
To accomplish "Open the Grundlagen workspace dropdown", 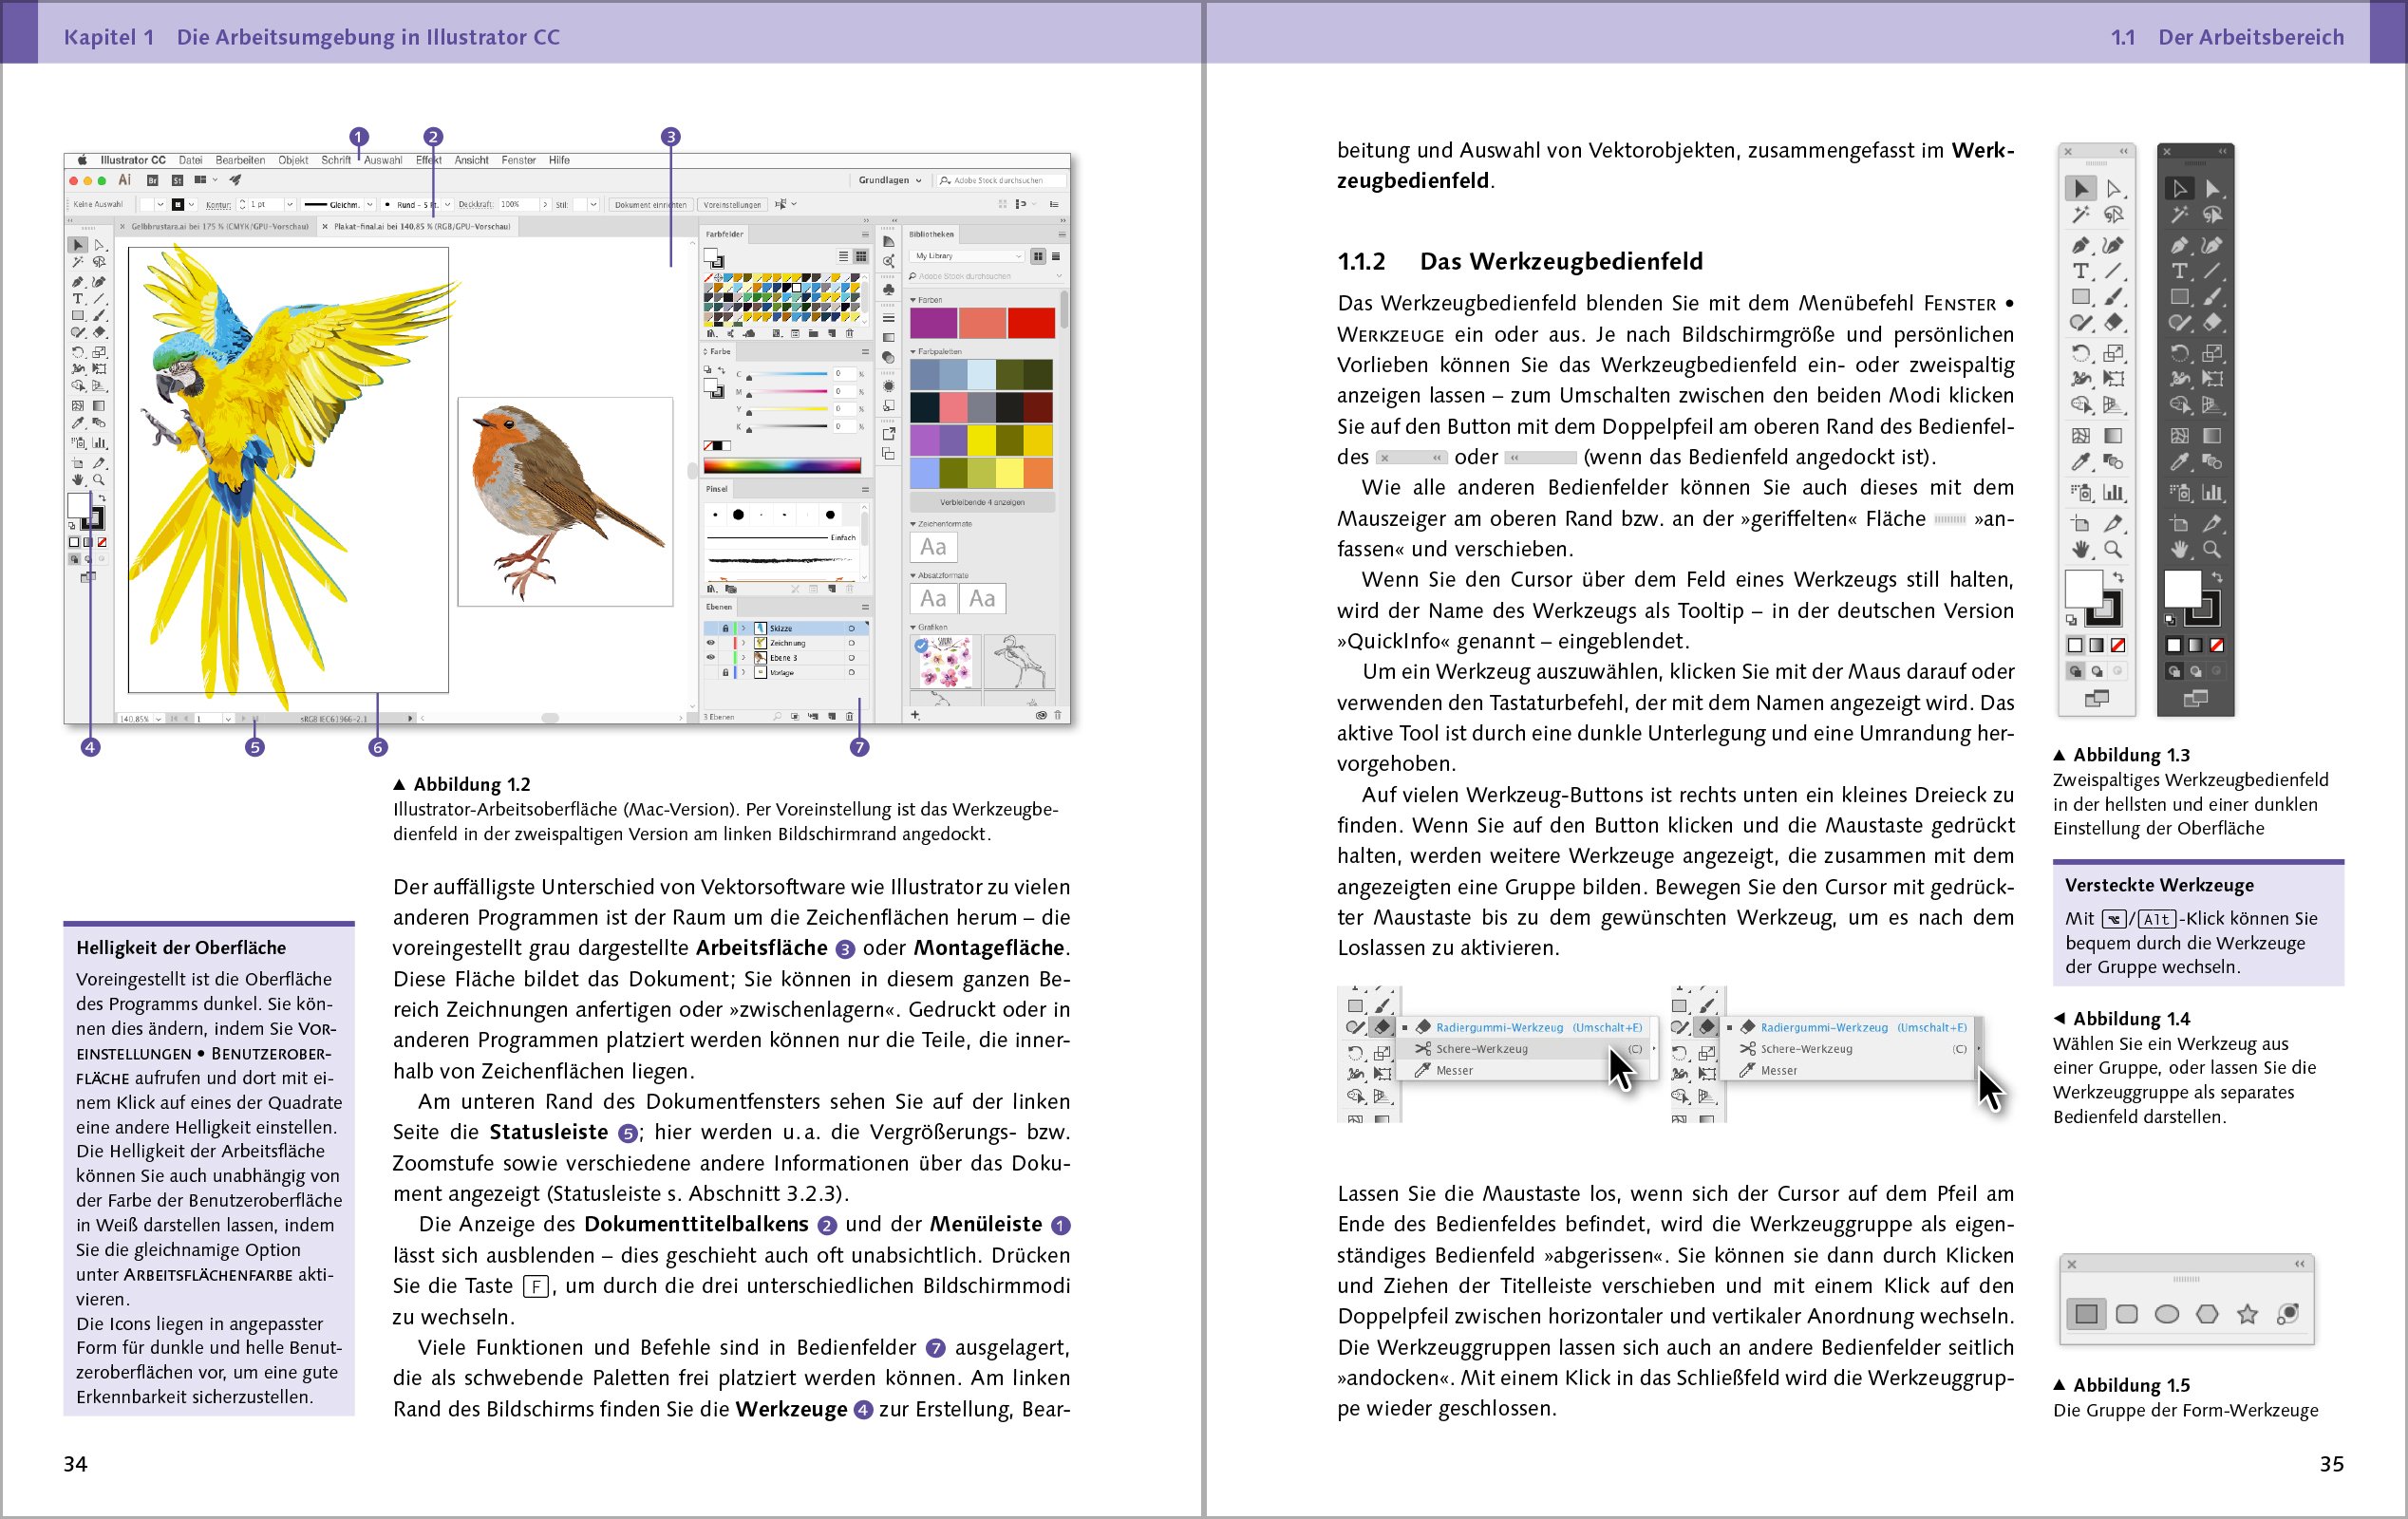I will [x=890, y=181].
